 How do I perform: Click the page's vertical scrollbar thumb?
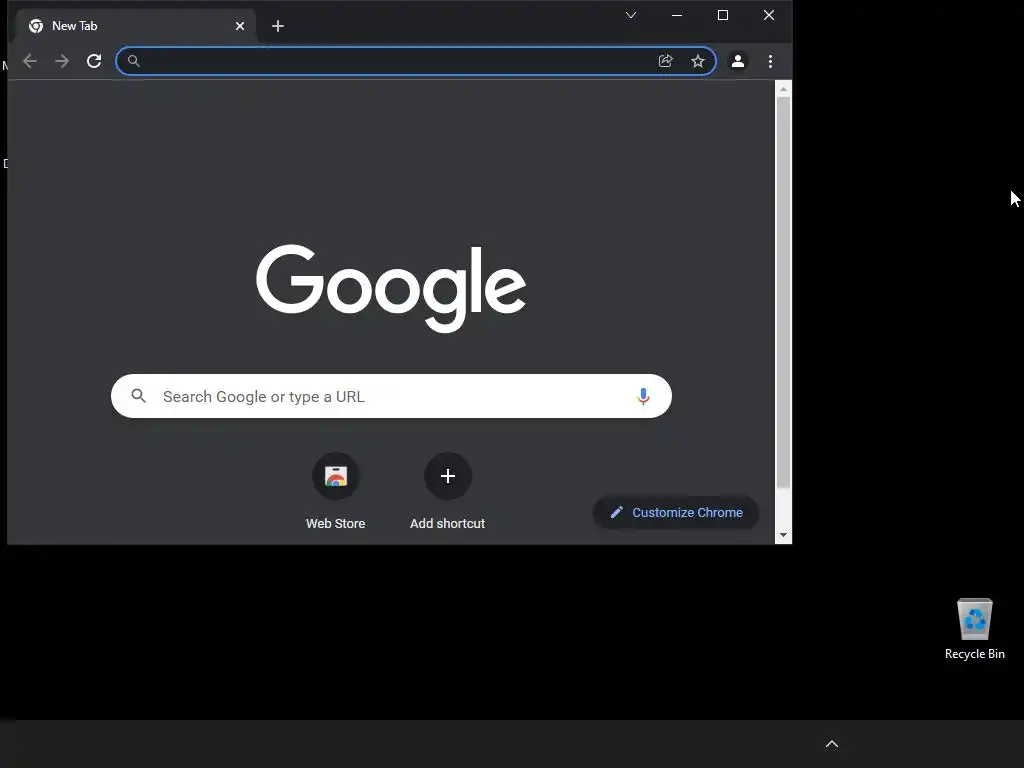pos(783,292)
